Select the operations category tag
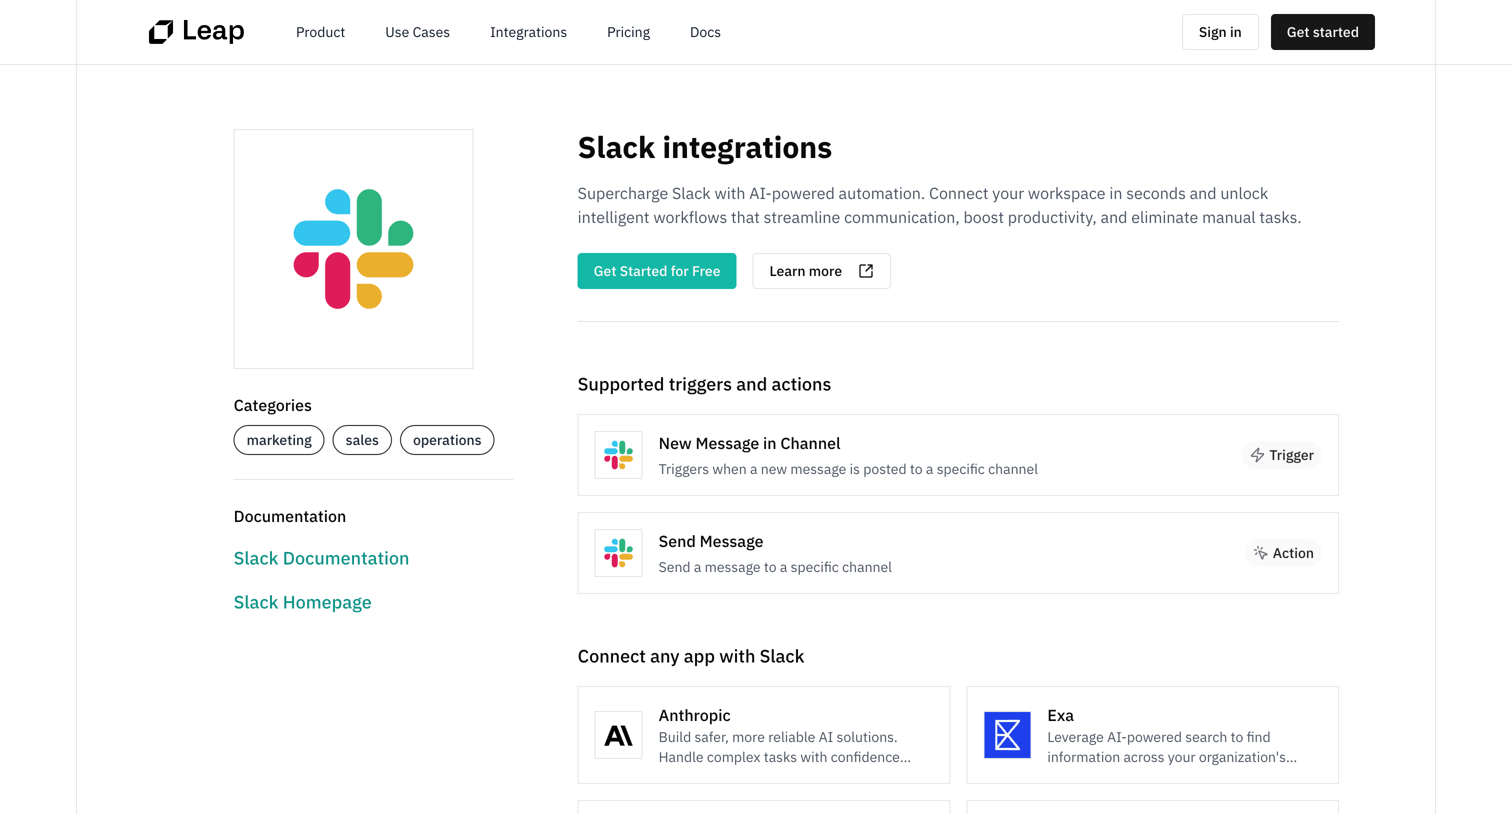 pyautogui.click(x=447, y=440)
